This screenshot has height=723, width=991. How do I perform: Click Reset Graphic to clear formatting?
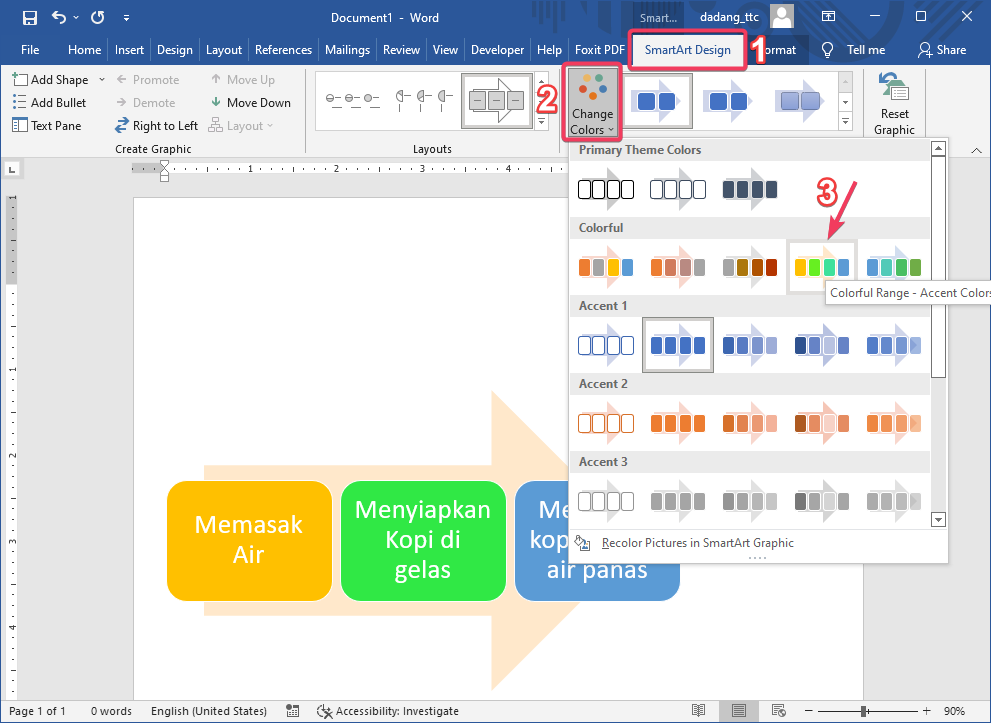click(x=893, y=102)
